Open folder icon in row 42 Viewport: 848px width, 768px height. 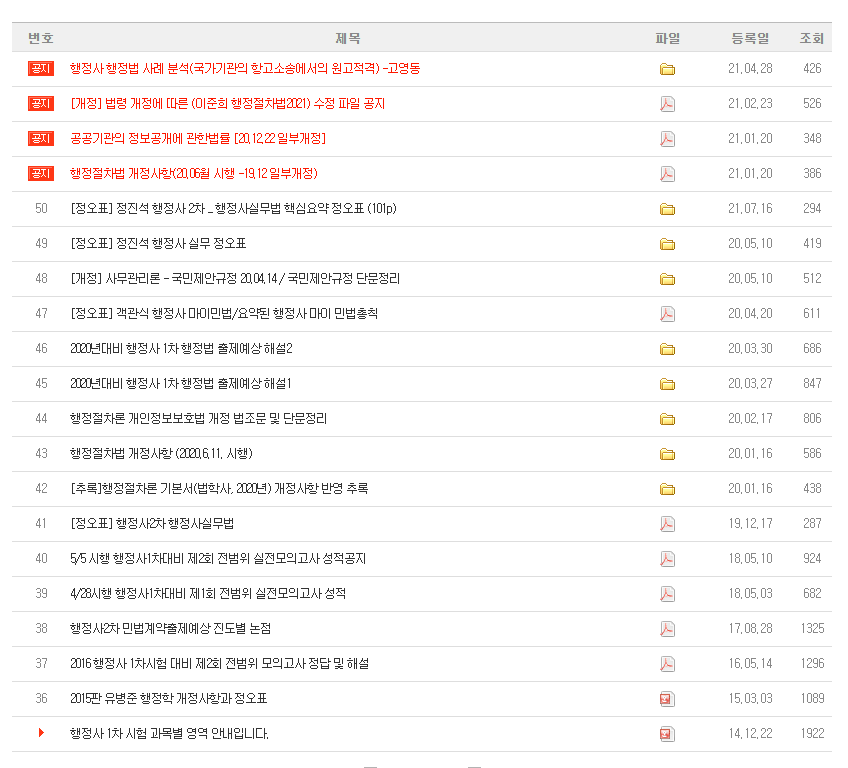(x=667, y=489)
